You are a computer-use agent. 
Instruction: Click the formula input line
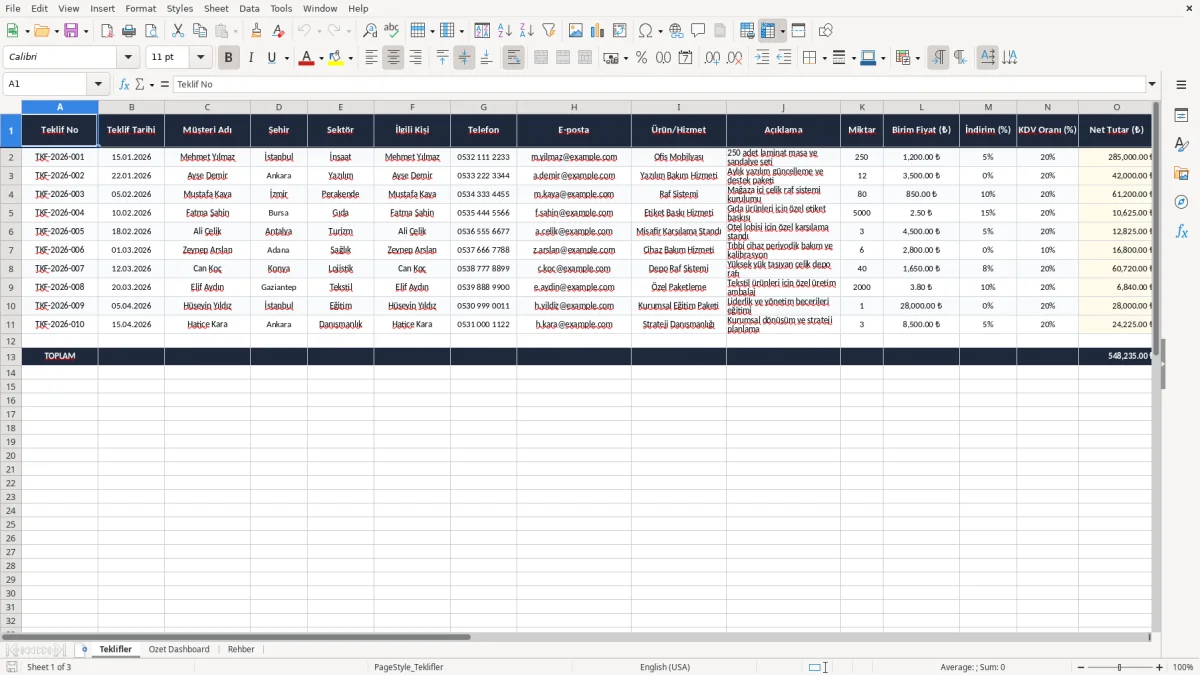pos(659,85)
